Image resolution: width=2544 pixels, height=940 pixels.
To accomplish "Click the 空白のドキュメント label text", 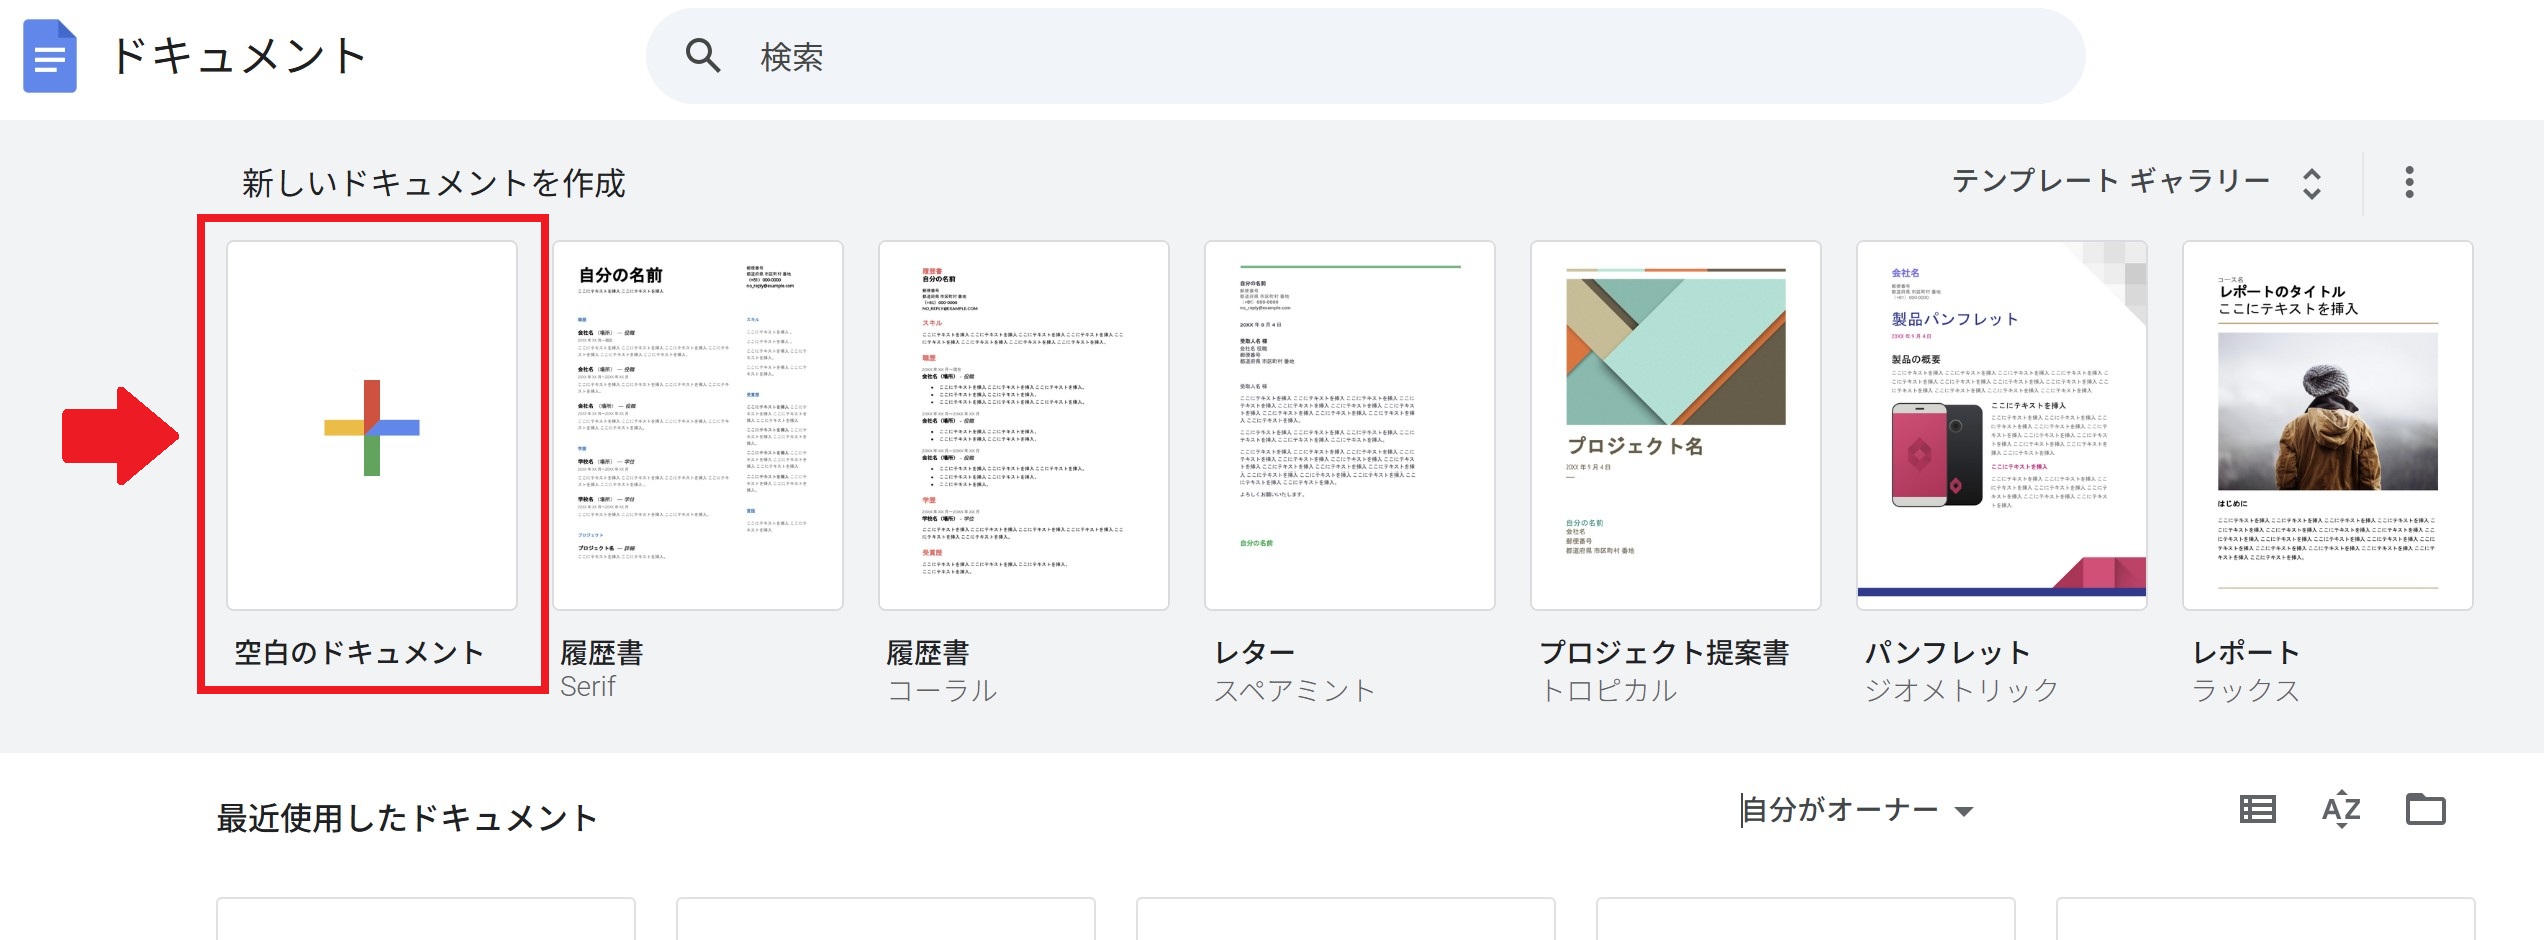I will 359,653.
